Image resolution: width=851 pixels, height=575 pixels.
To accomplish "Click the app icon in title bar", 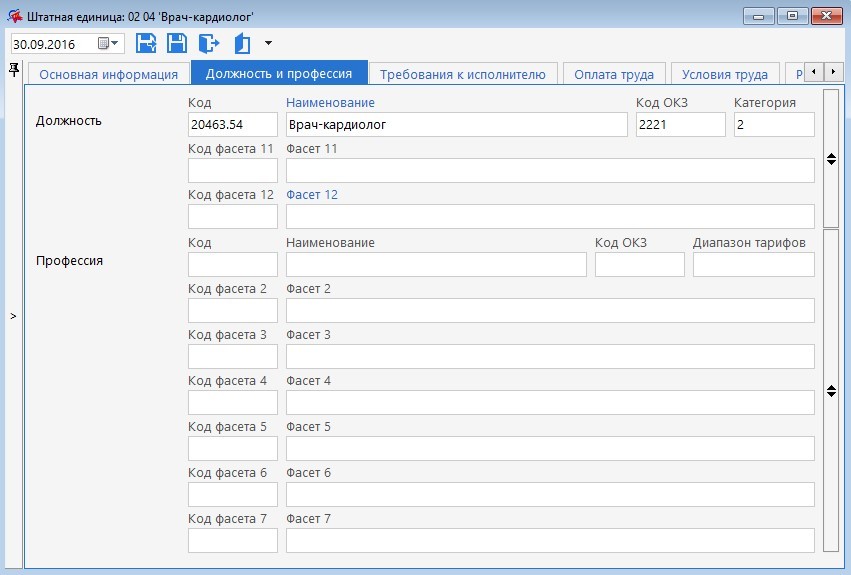I will pyautogui.click(x=15, y=16).
